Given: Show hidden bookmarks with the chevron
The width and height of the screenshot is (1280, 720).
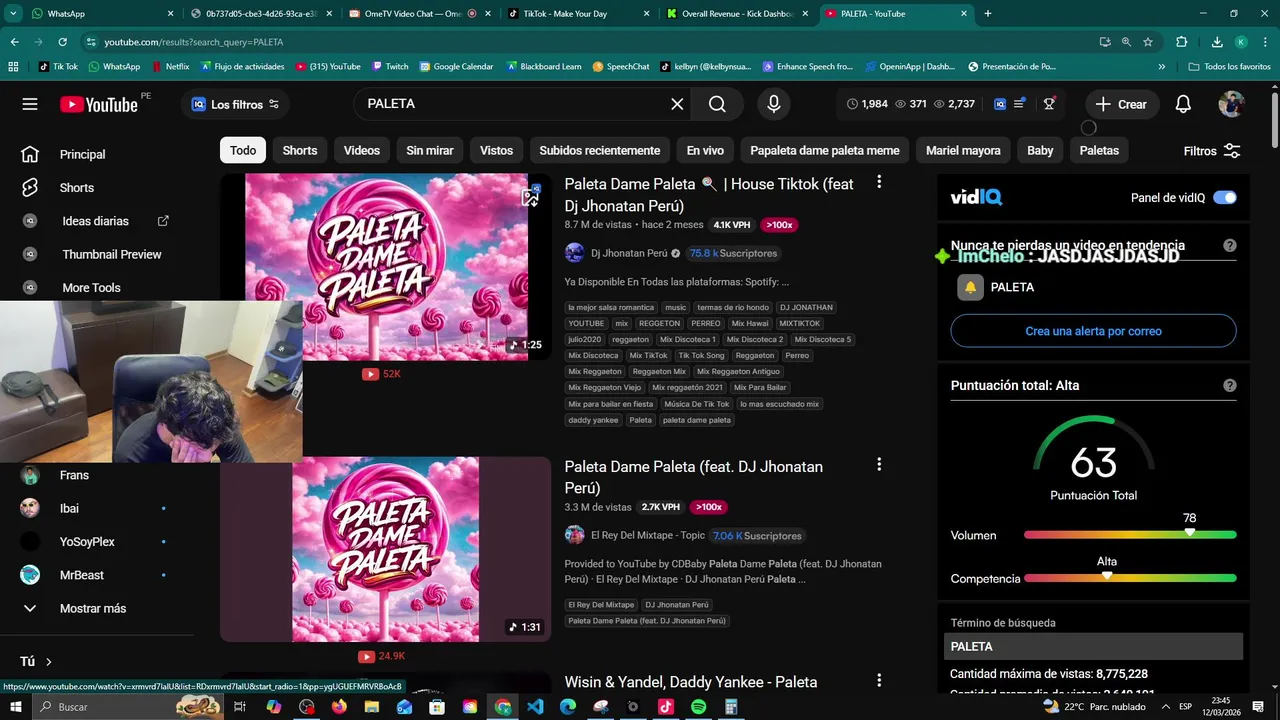Looking at the screenshot, I should [x=1161, y=66].
